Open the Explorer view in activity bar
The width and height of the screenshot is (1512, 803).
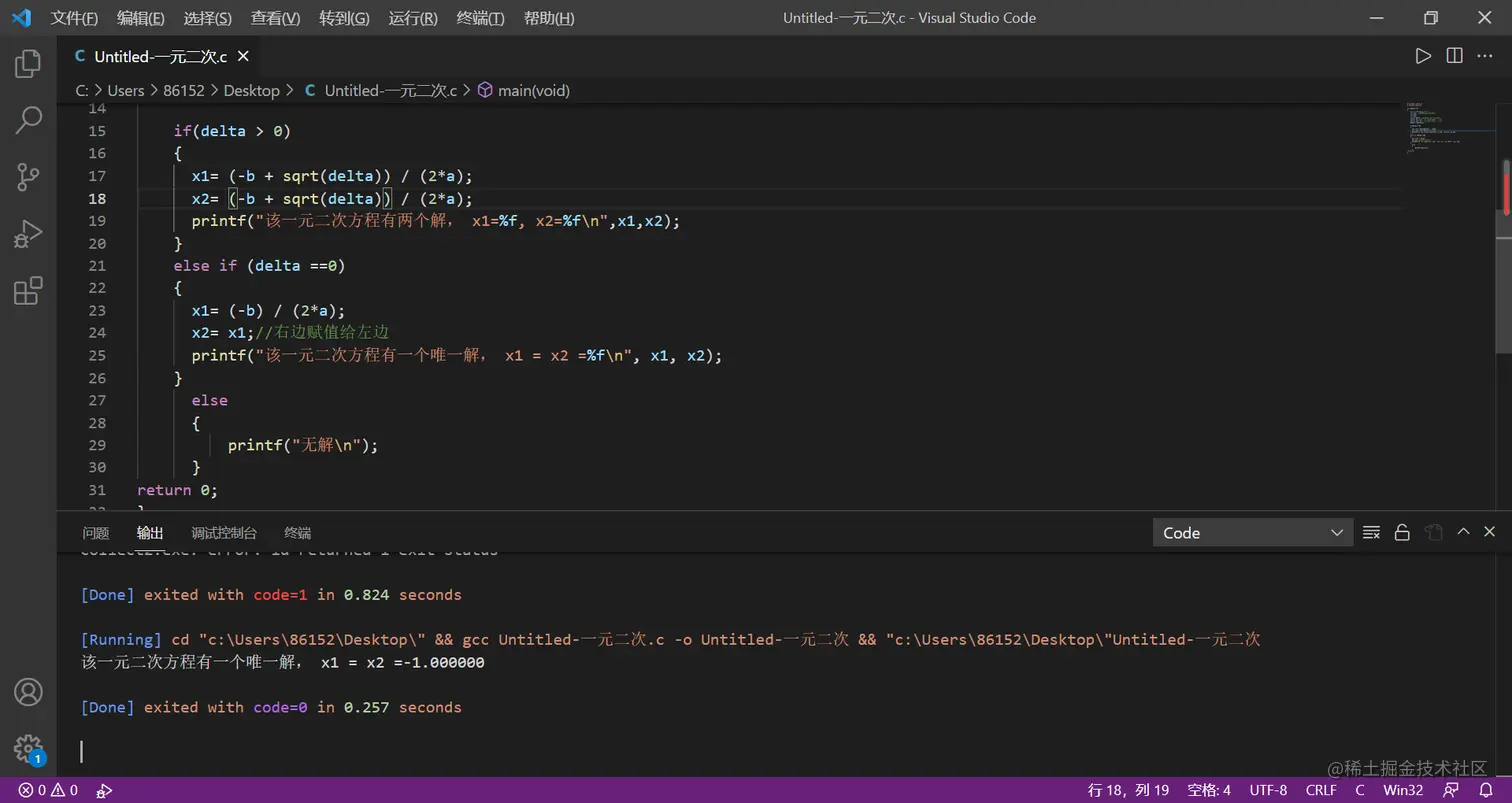28,64
